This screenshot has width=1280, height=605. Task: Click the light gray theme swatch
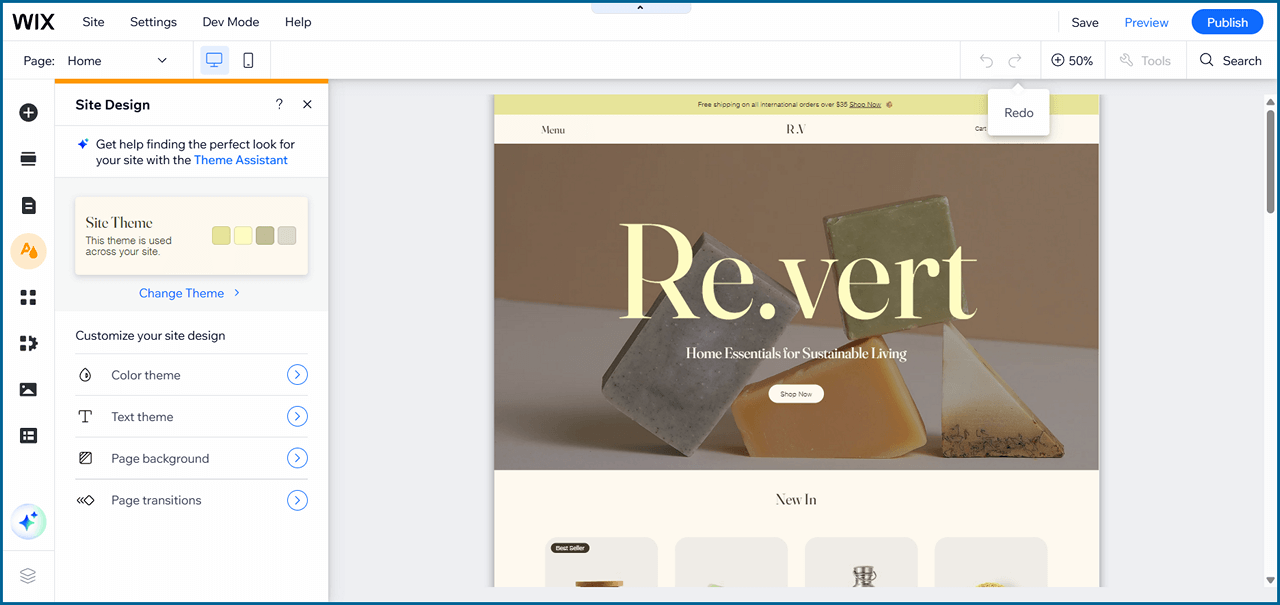[x=287, y=235]
